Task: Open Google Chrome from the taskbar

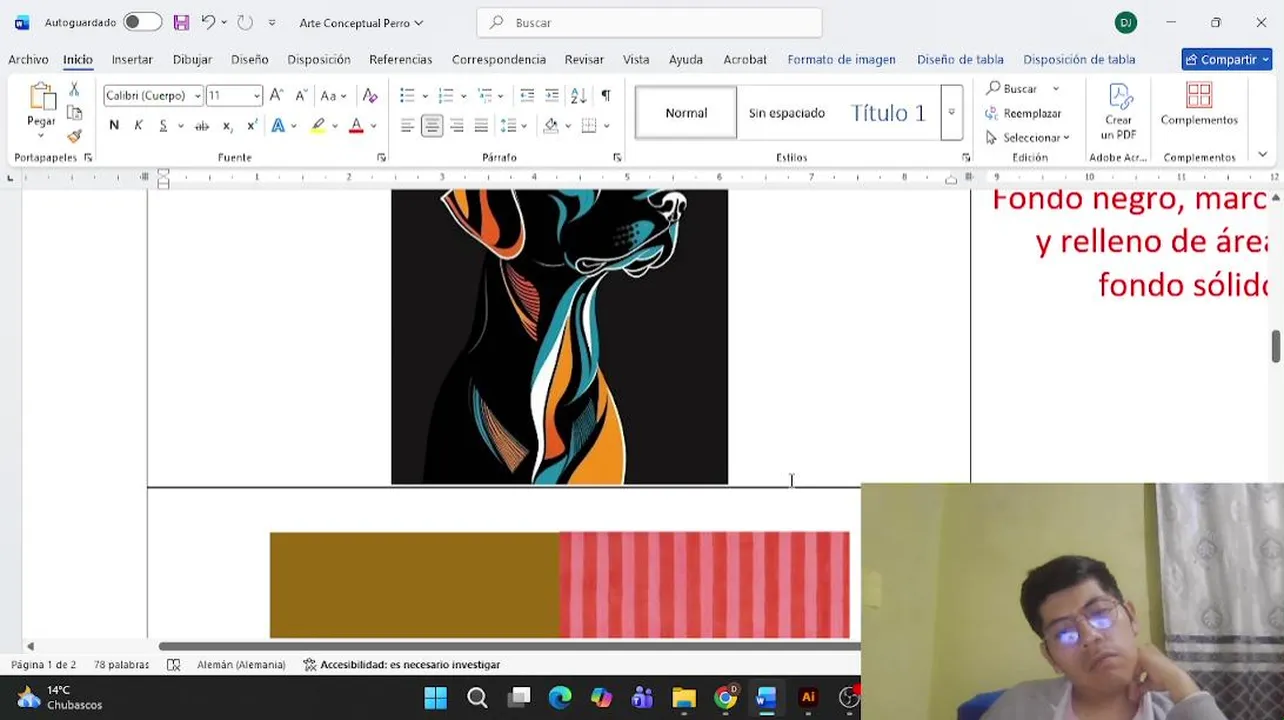Action: (726, 697)
